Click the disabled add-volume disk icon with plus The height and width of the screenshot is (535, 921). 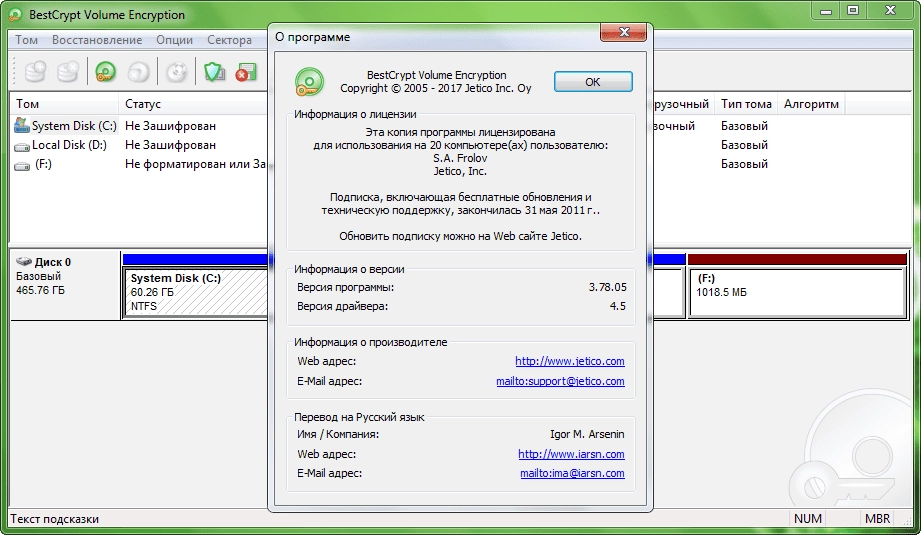(x=35, y=72)
